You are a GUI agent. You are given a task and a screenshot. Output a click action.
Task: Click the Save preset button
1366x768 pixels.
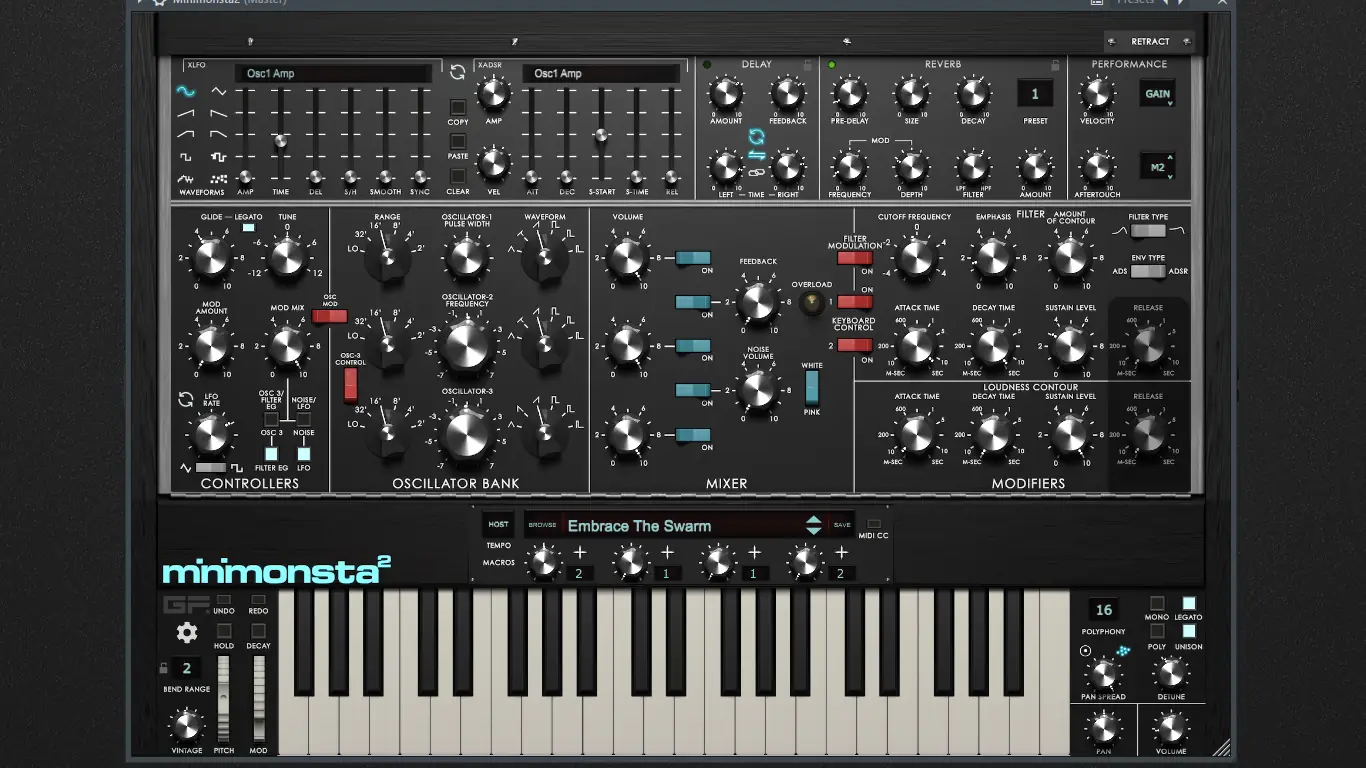click(x=842, y=525)
